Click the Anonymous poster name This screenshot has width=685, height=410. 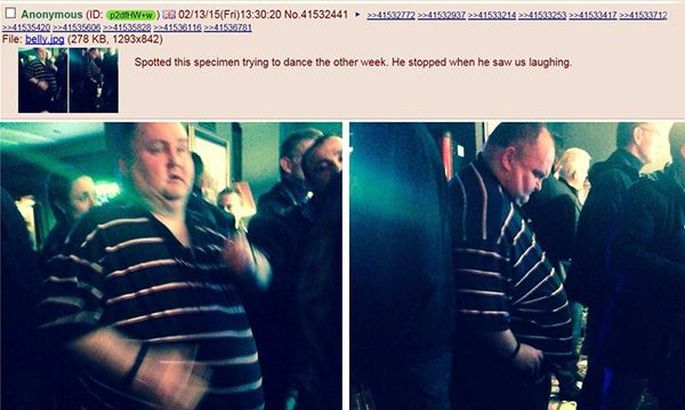click(x=52, y=15)
